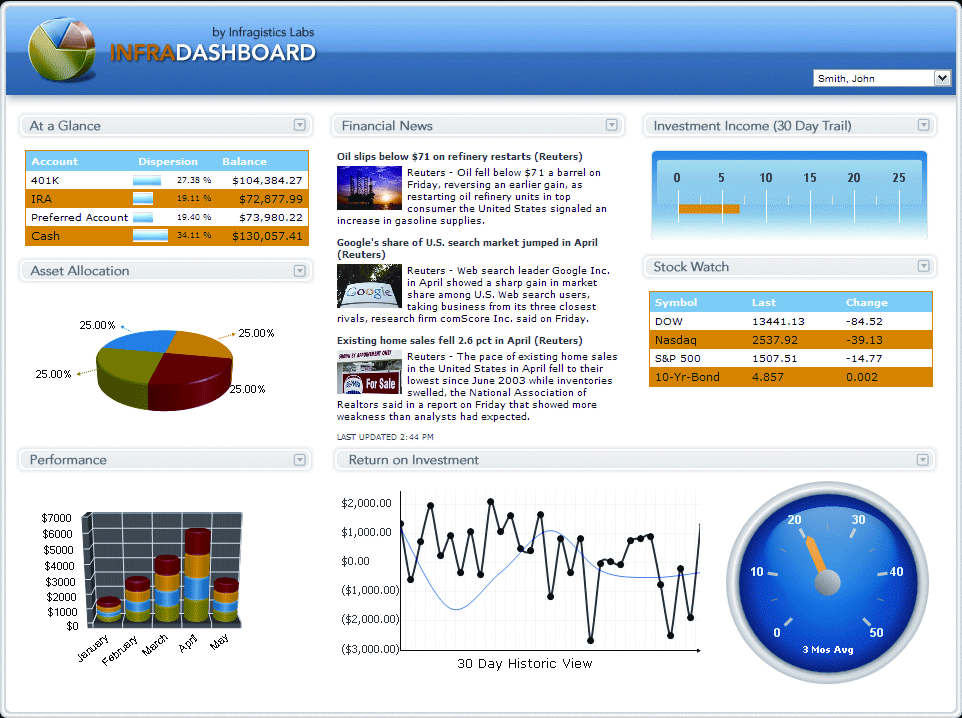Open the Oil slips below $71 headline

point(459,156)
